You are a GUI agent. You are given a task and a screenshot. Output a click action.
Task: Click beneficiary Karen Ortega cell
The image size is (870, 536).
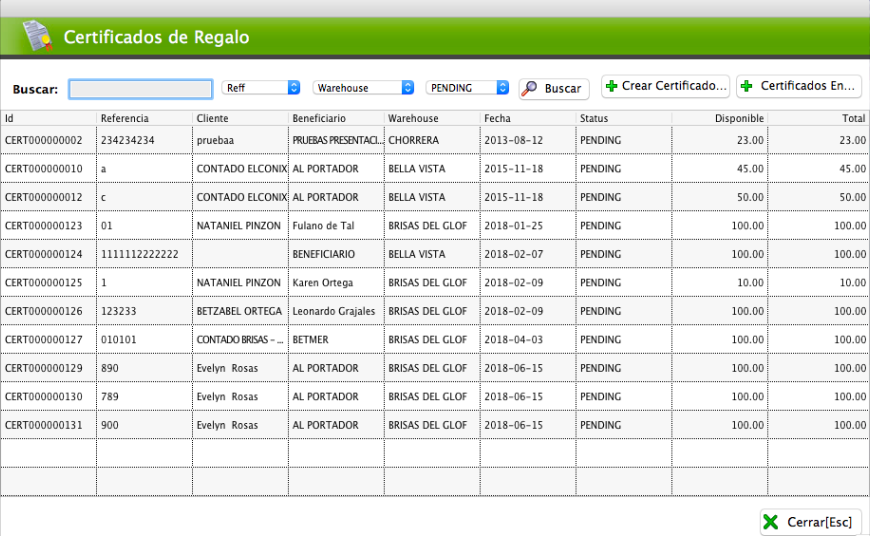tap(336, 282)
